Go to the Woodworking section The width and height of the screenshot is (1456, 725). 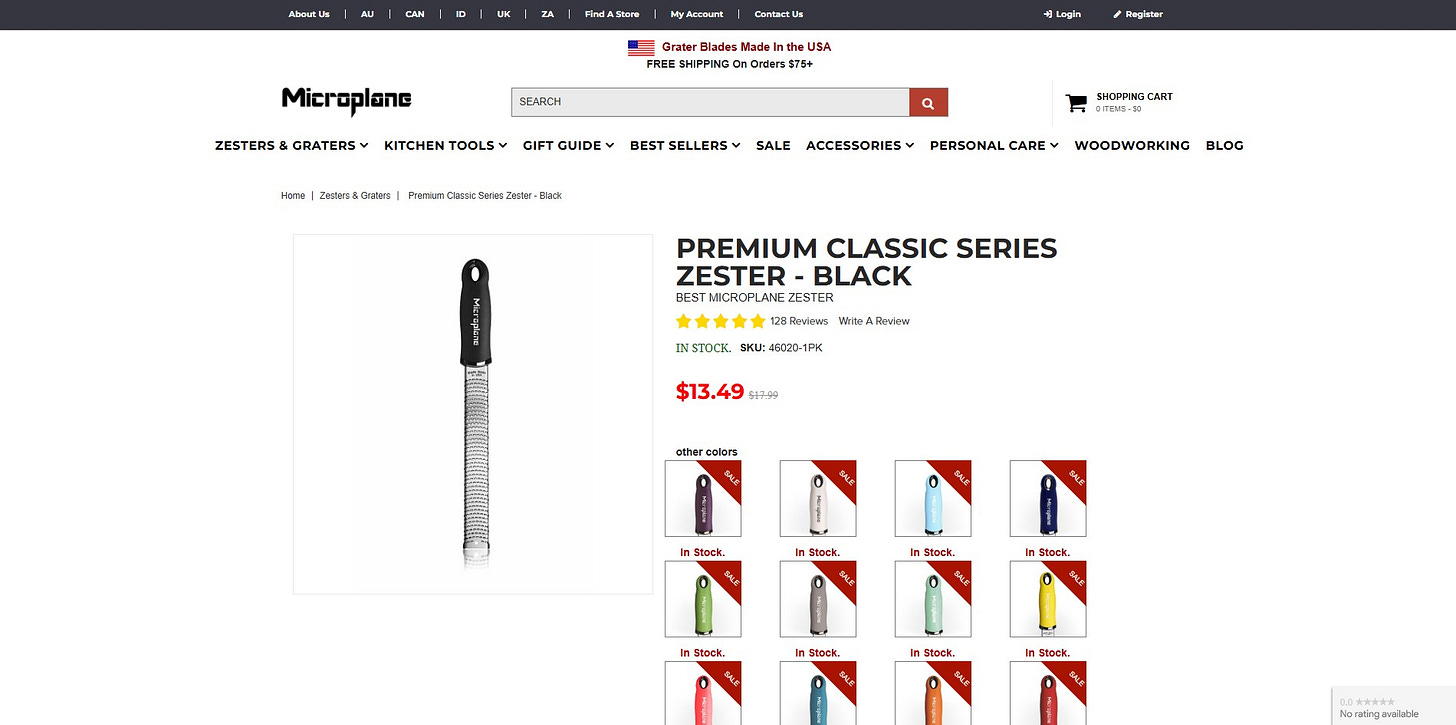1132,145
